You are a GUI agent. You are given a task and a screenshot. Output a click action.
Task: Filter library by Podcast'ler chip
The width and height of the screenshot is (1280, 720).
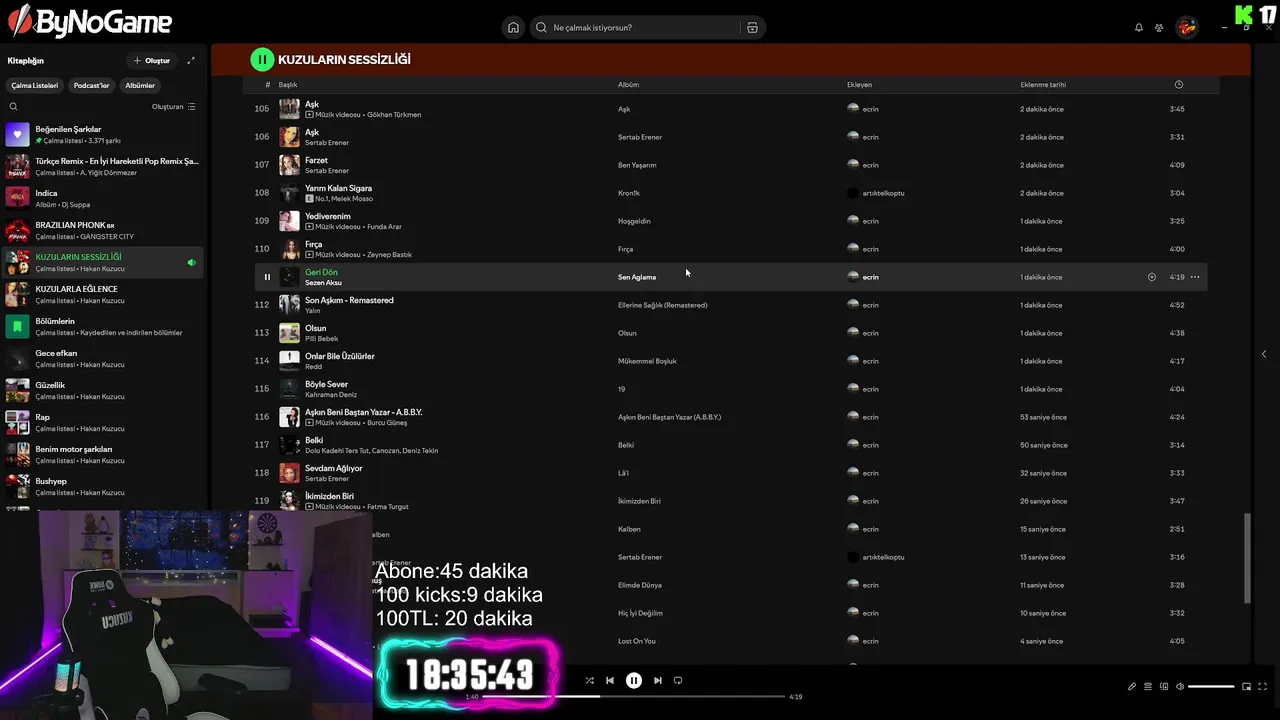coord(92,86)
